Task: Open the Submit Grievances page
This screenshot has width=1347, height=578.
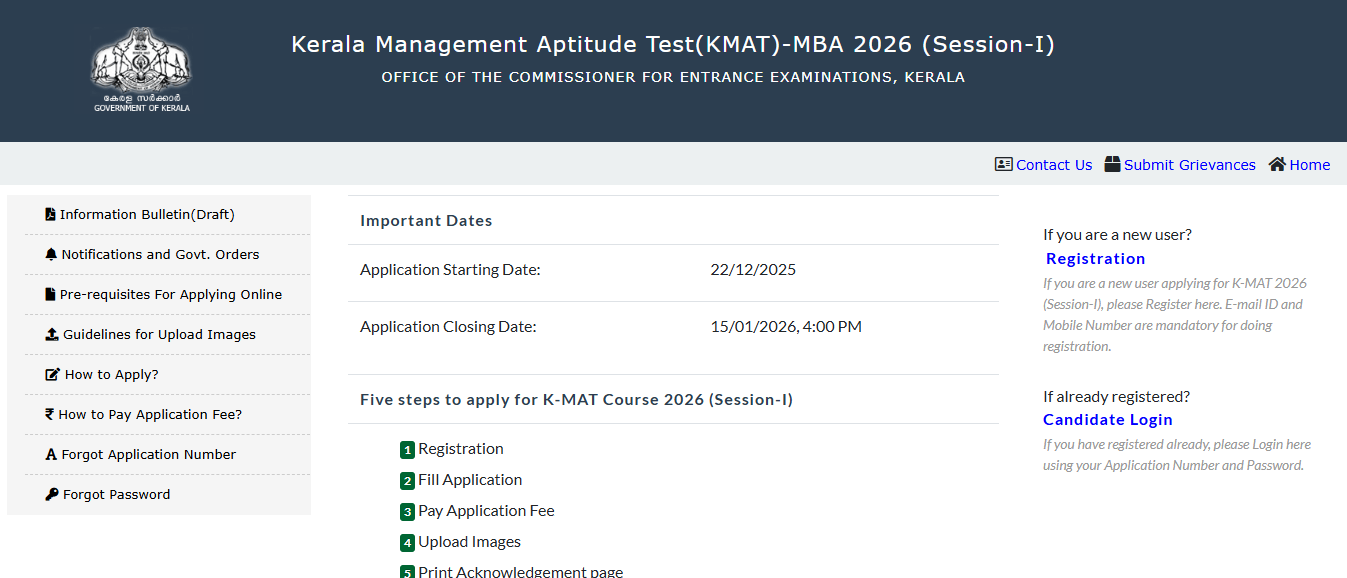Action: [1189, 164]
